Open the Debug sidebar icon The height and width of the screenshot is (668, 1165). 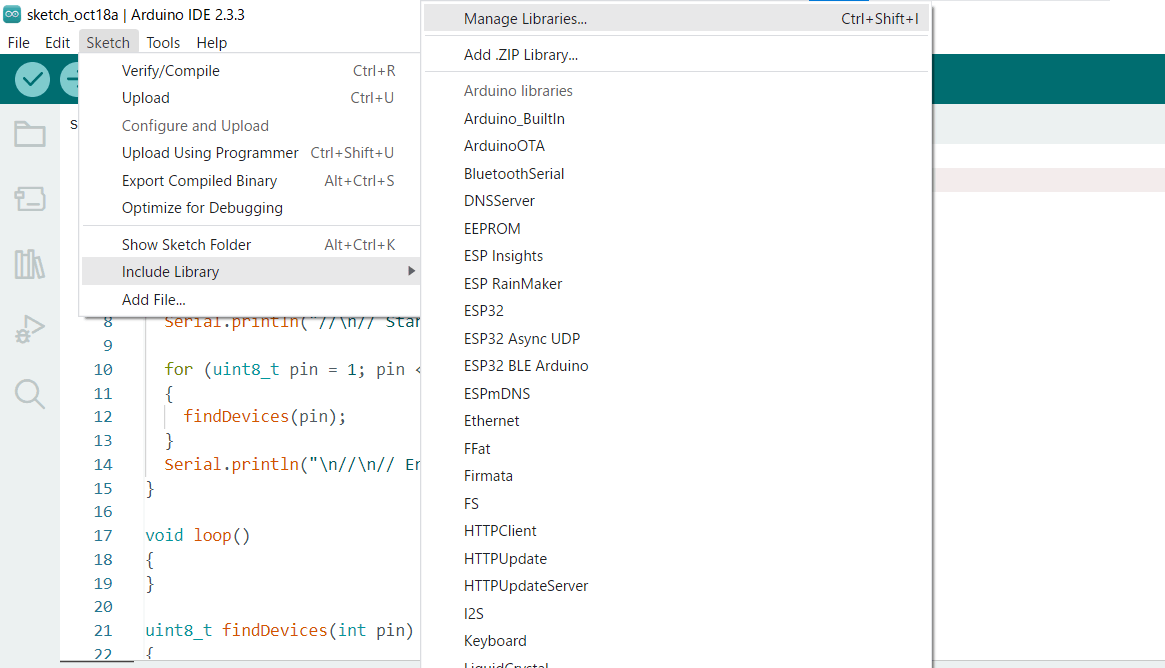click(x=30, y=328)
